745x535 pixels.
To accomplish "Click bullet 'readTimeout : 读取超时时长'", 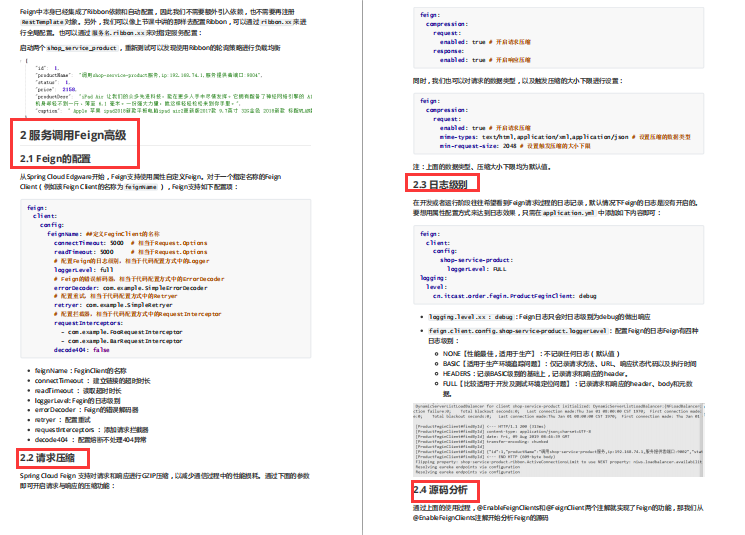I will coord(78,391).
